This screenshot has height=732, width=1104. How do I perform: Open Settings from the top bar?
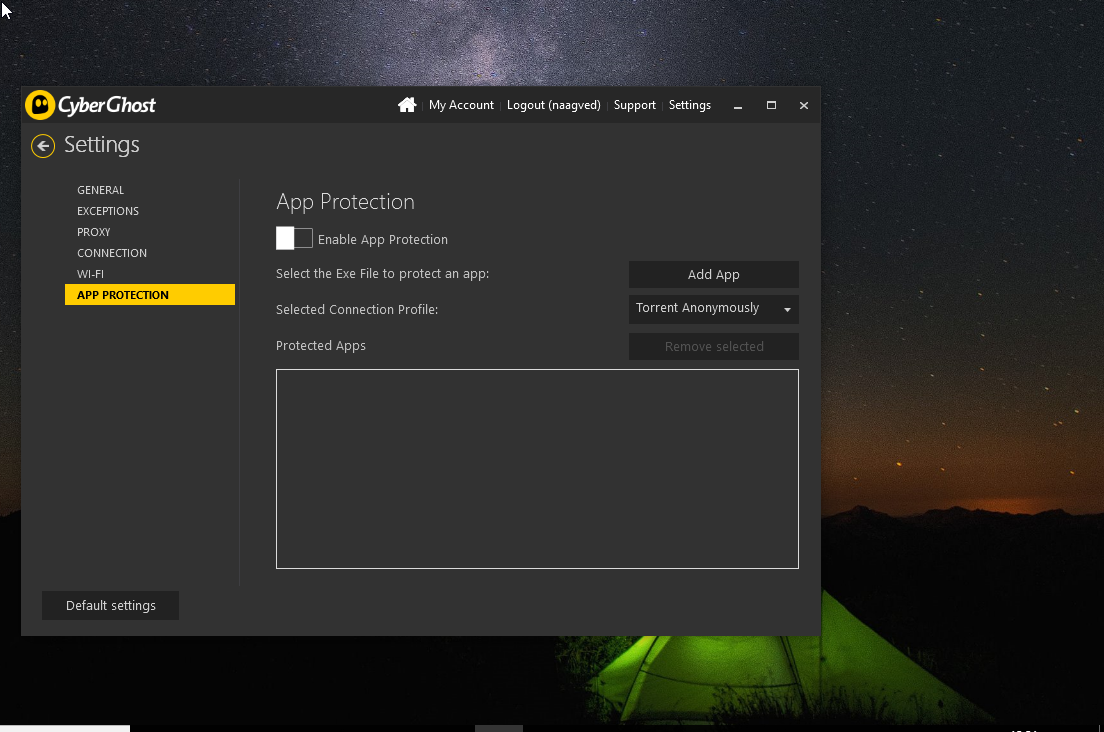(x=689, y=105)
